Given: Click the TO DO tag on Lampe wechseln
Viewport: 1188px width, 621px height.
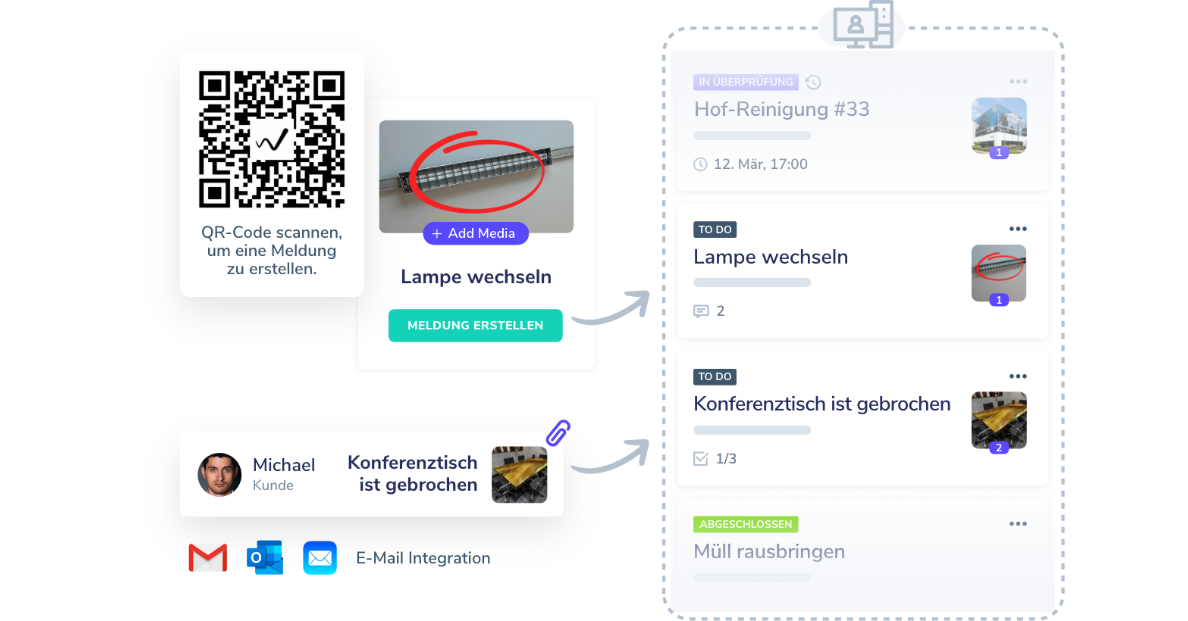Looking at the screenshot, I should click(x=714, y=229).
